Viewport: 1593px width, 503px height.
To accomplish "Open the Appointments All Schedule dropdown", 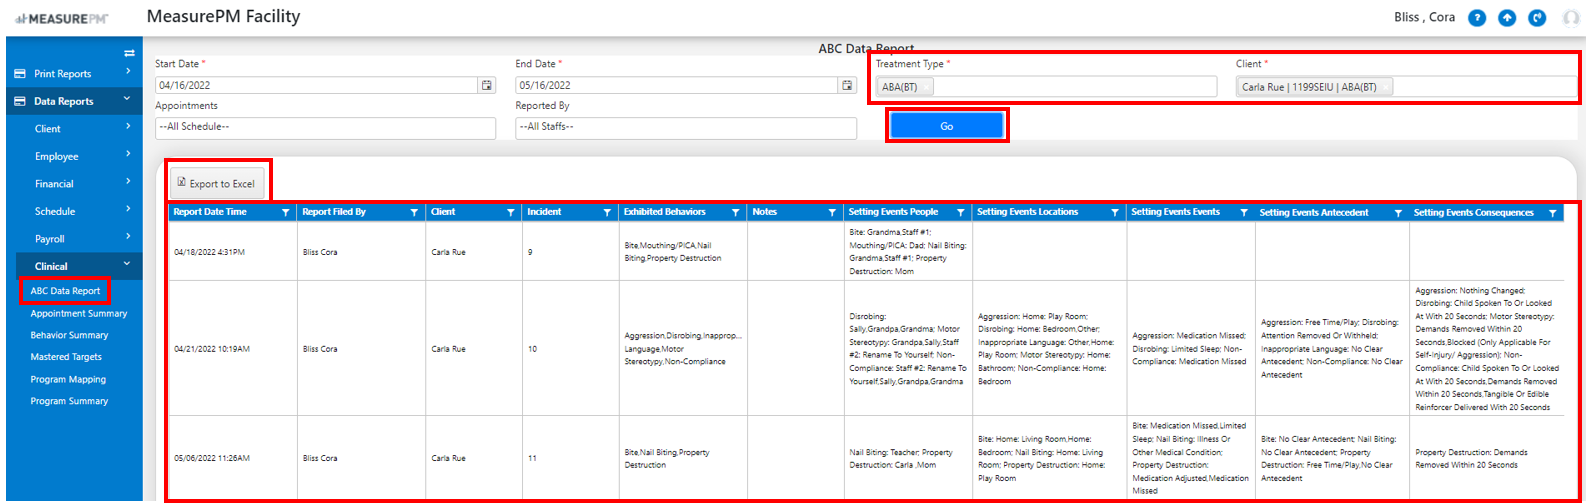I will (325, 128).
